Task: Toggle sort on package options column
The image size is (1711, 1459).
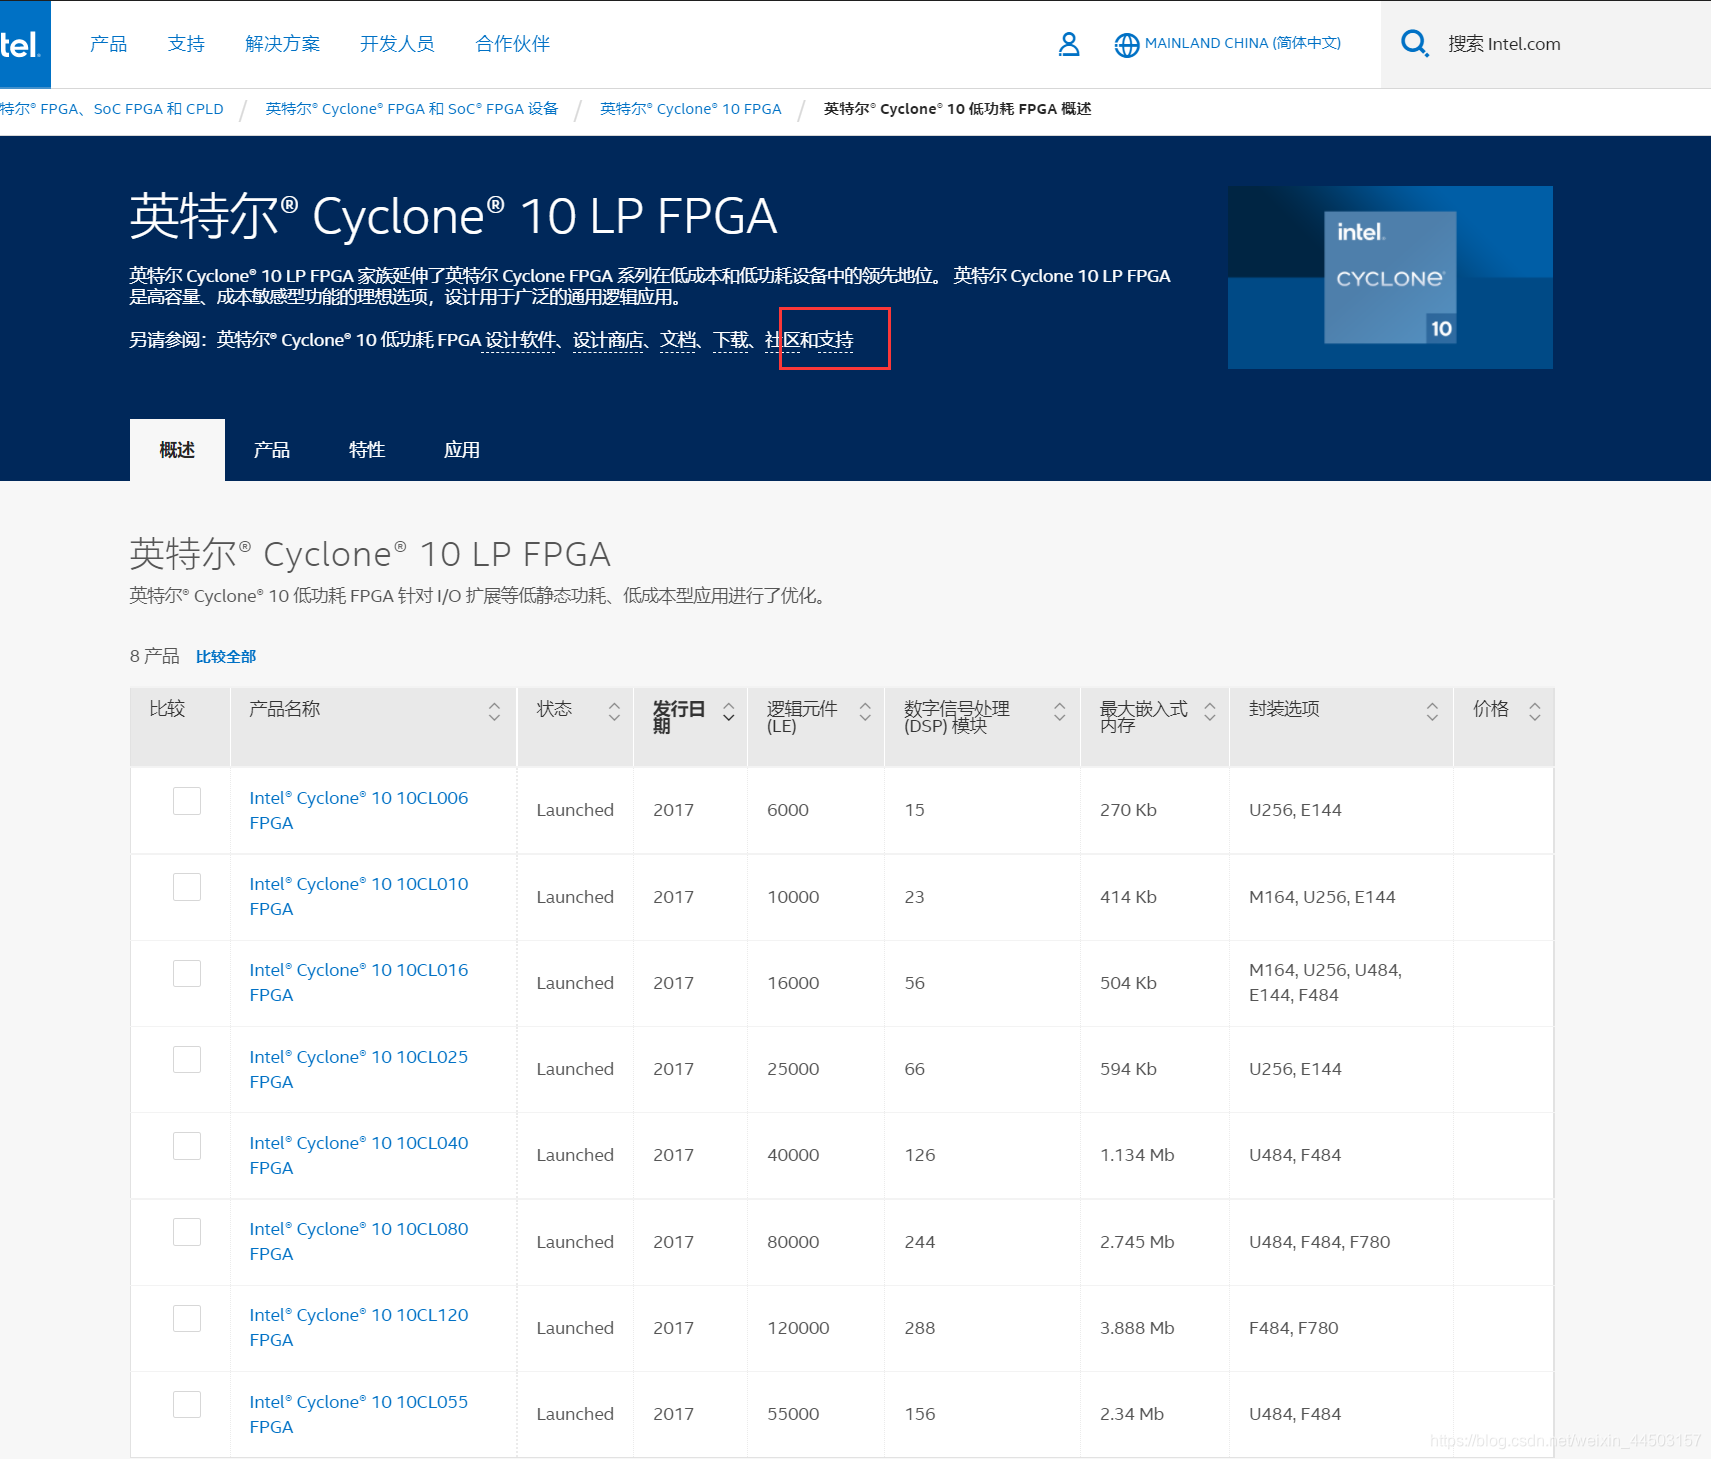Action: click(x=1432, y=711)
